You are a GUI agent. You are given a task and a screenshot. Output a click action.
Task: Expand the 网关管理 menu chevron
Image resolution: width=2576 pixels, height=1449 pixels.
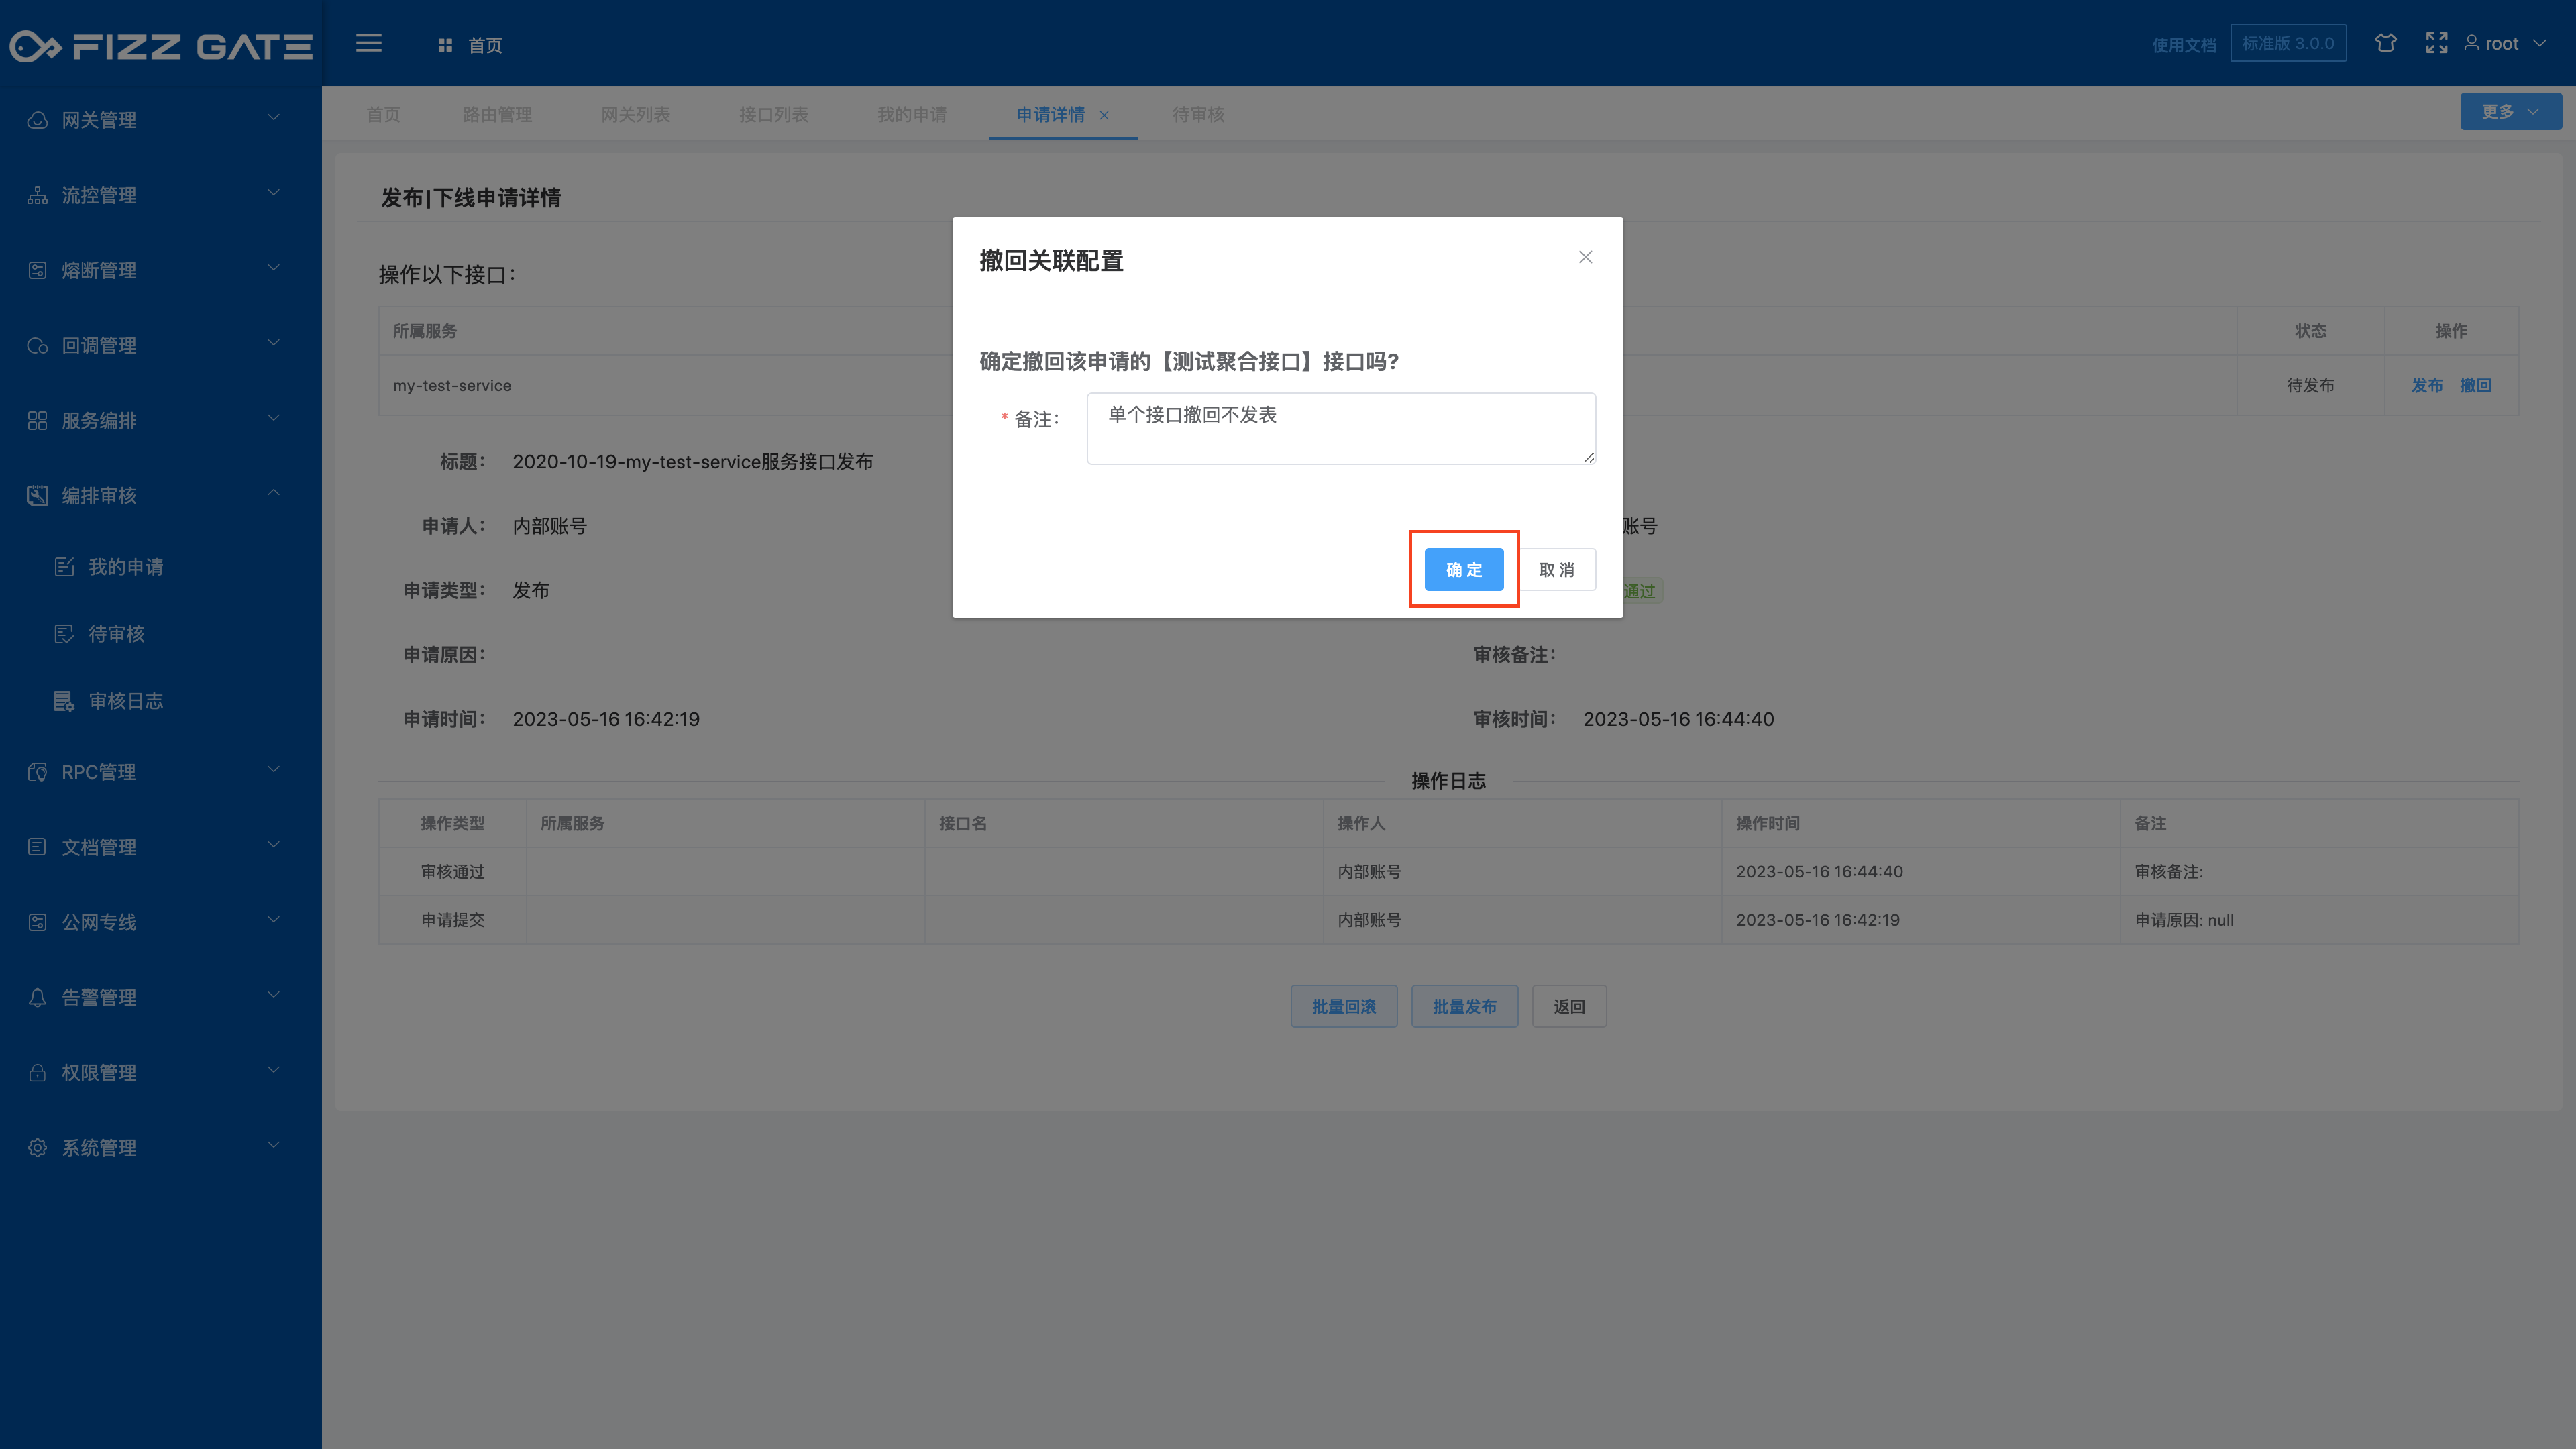click(273, 118)
